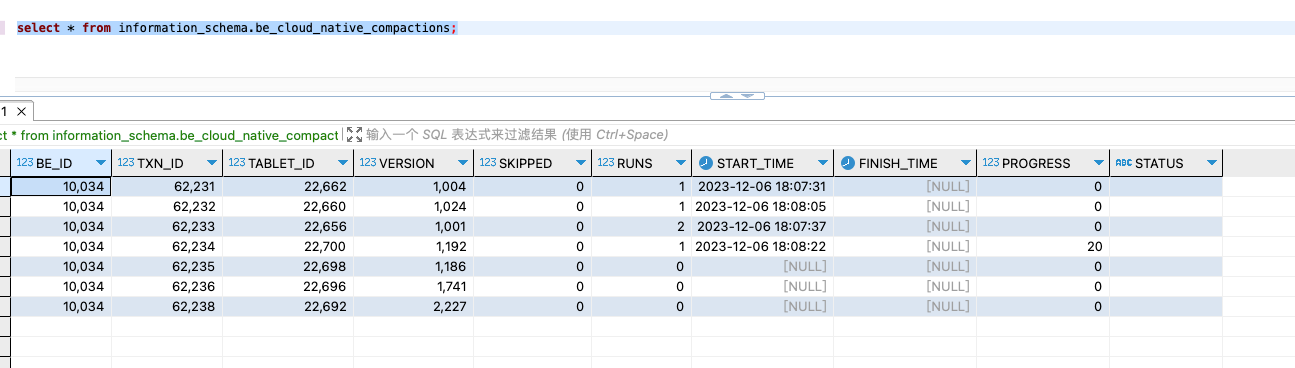The image size is (1295, 368).
Task: Select VERSION cell 1,004
Action: point(413,186)
